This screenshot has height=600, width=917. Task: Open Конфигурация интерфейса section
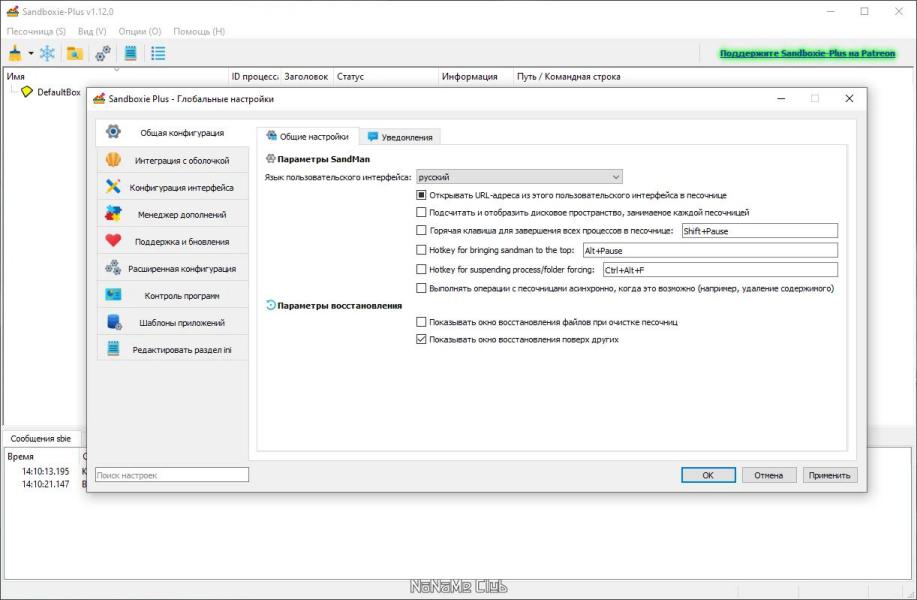(x=173, y=187)
